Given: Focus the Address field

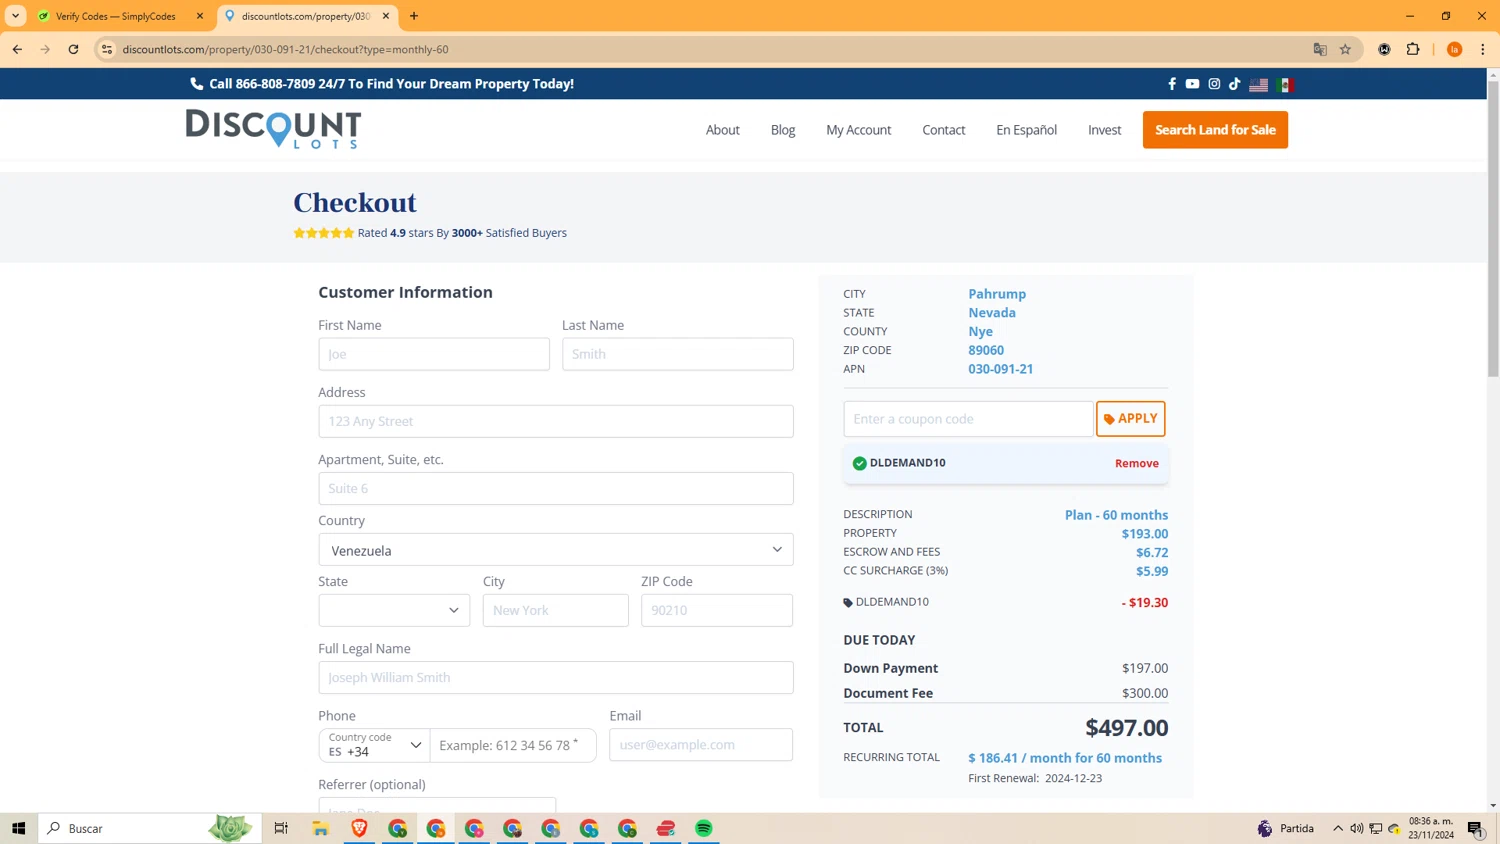Looking at the screenshot, I should click(x=556, y=421).
